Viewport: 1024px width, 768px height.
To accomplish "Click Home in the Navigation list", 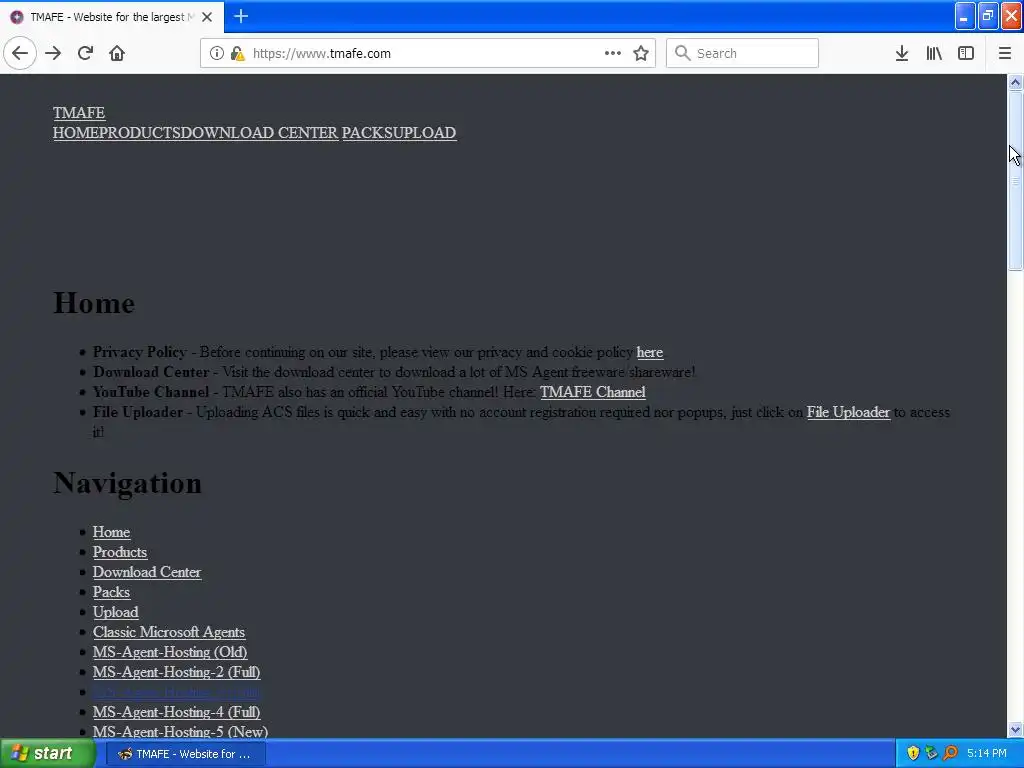I will point(111,532).
